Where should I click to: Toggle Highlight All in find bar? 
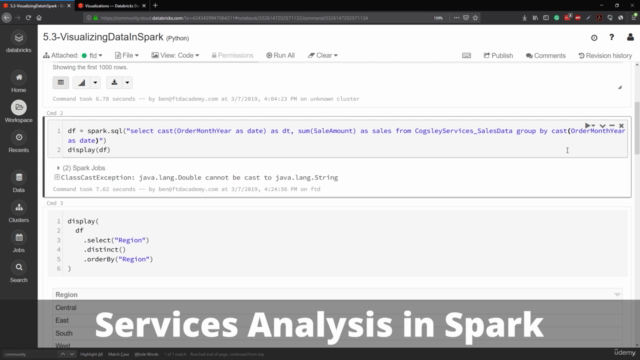click(x=91, y=354)
